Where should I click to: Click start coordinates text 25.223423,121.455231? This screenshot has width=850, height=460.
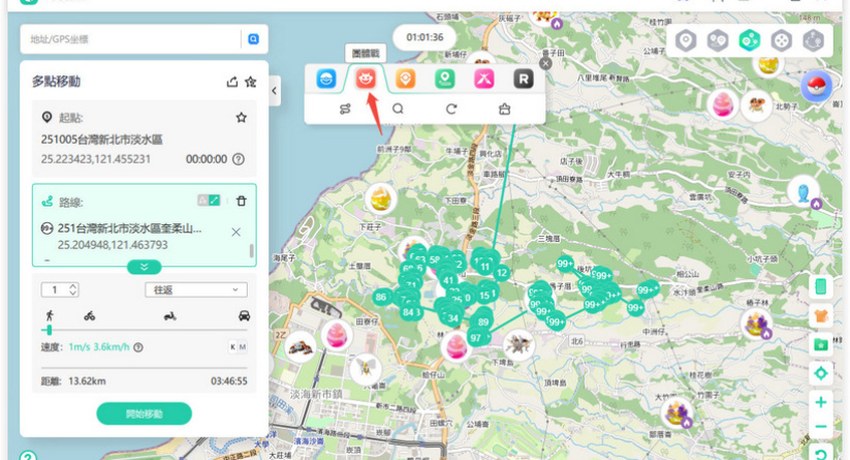pyautogui.click(x=96, y=159)
